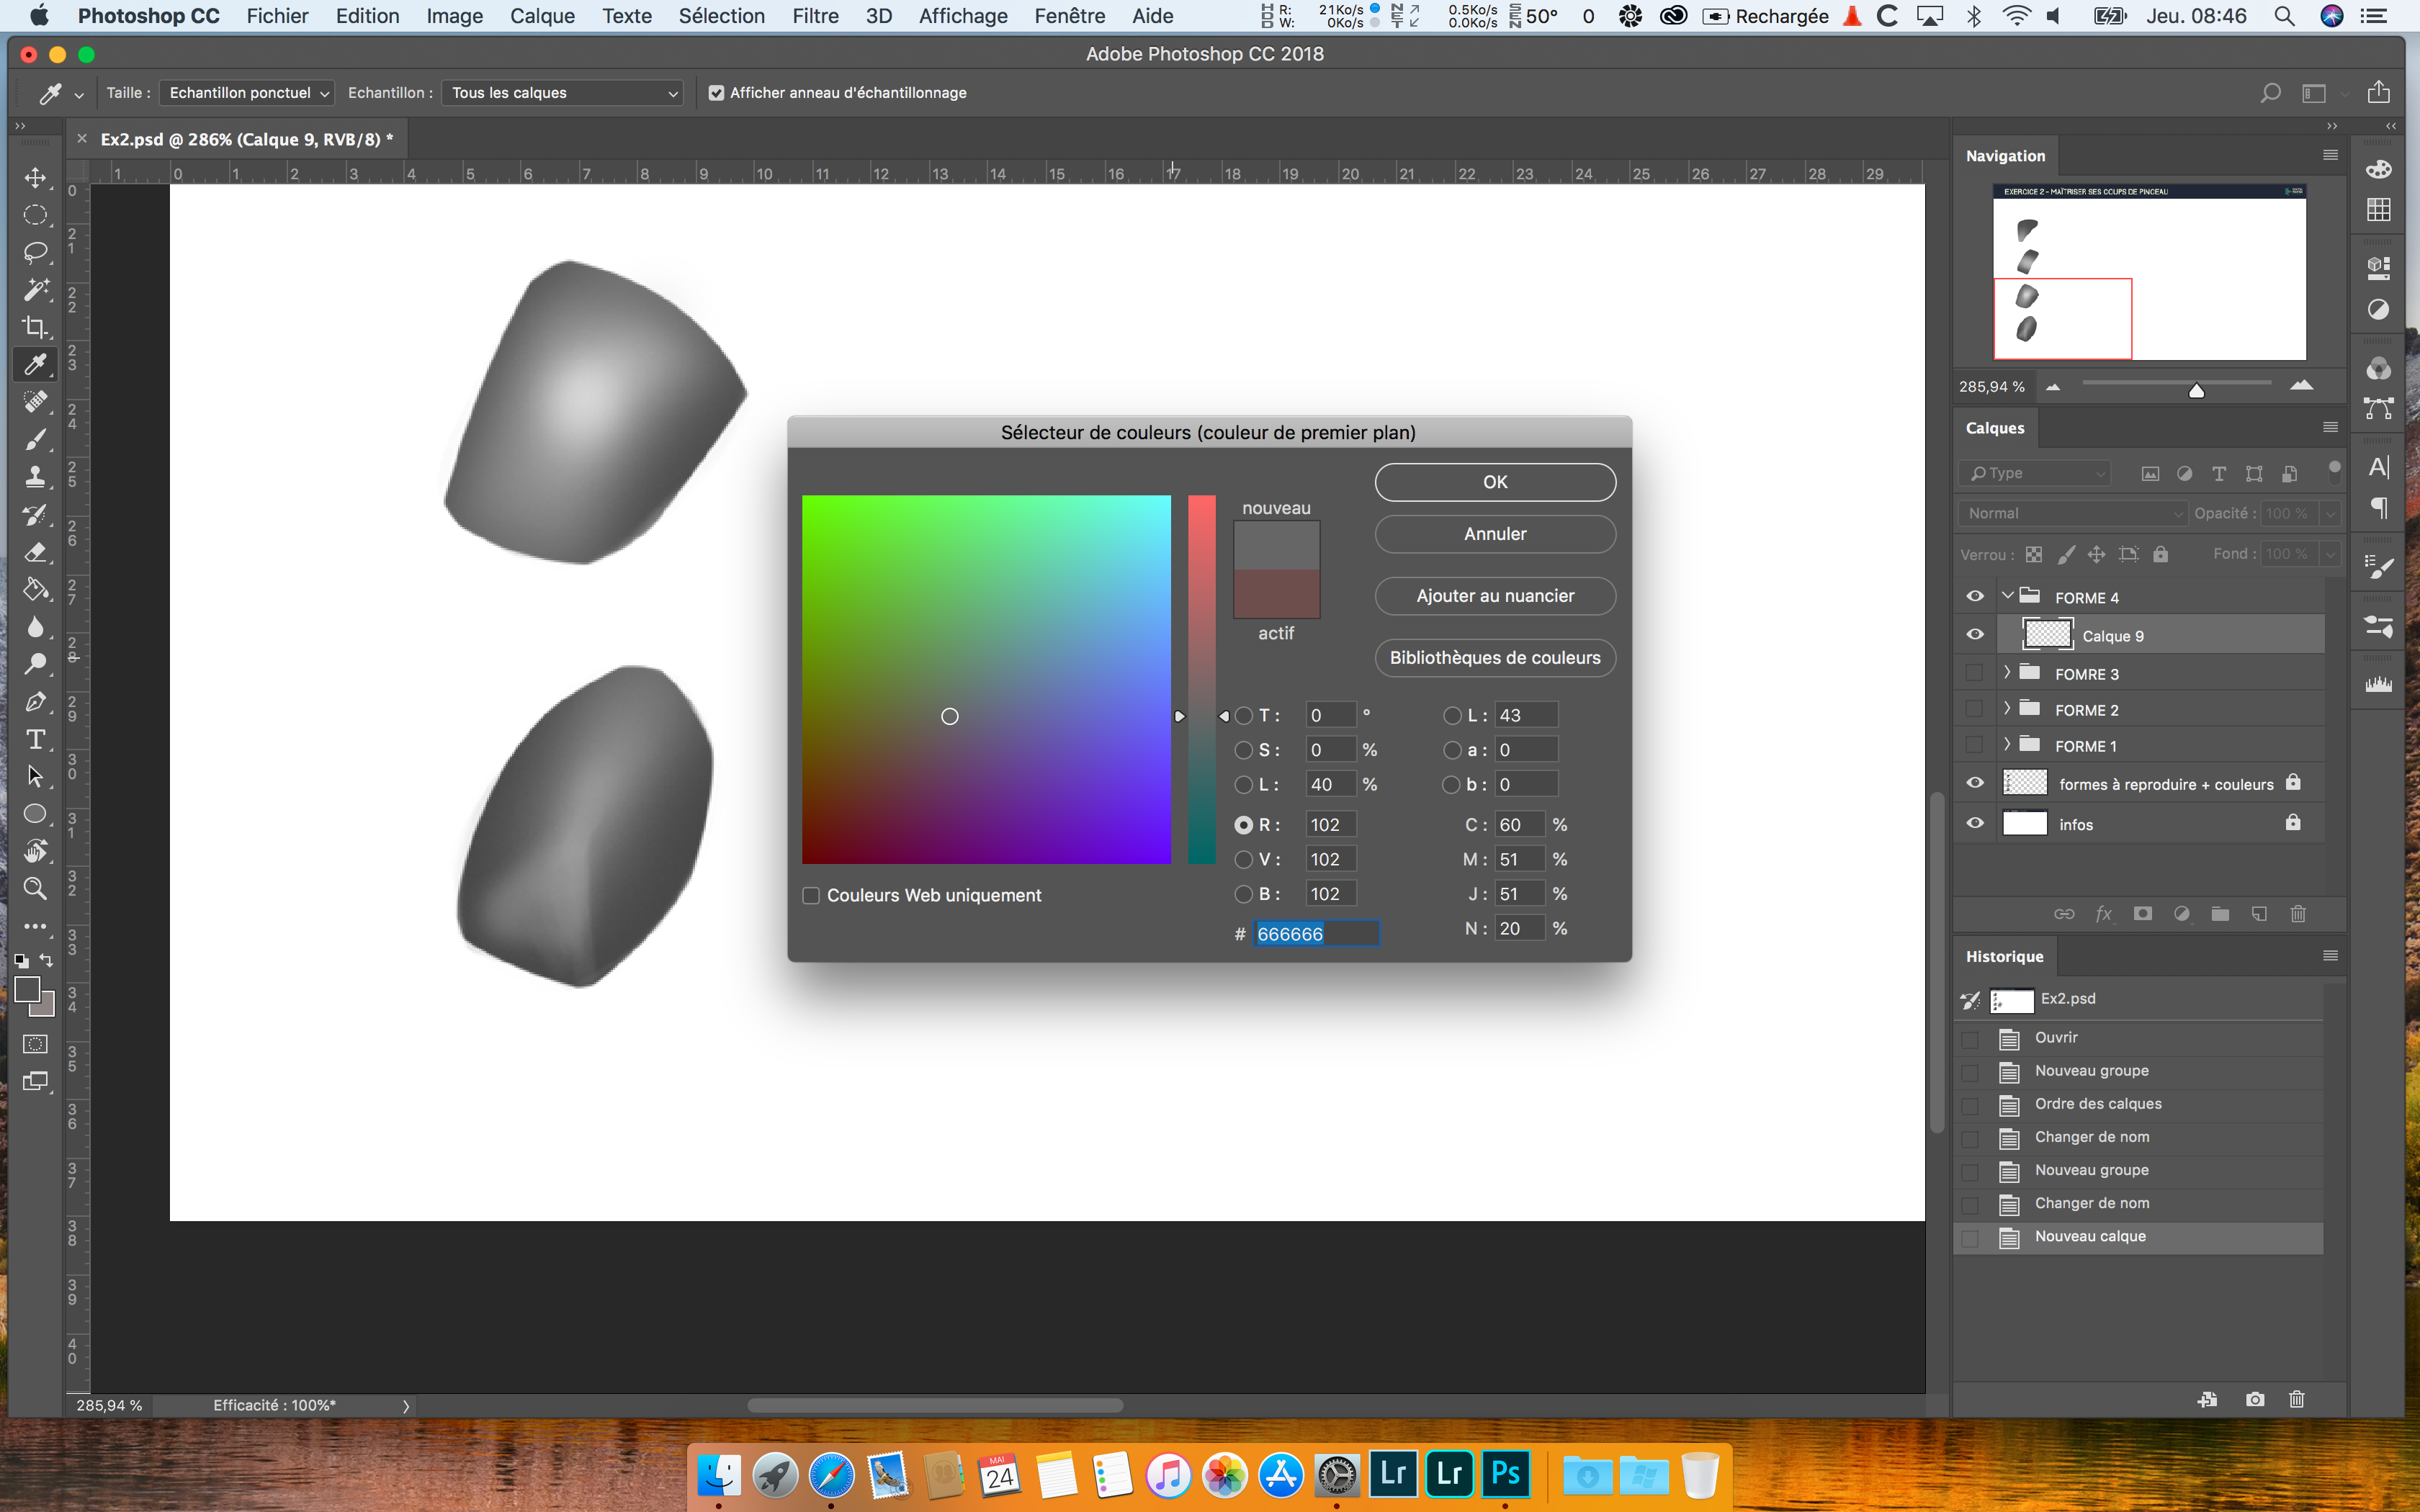
Task: Expand the FORME 2 layer group
Action: click(2006, 709)
